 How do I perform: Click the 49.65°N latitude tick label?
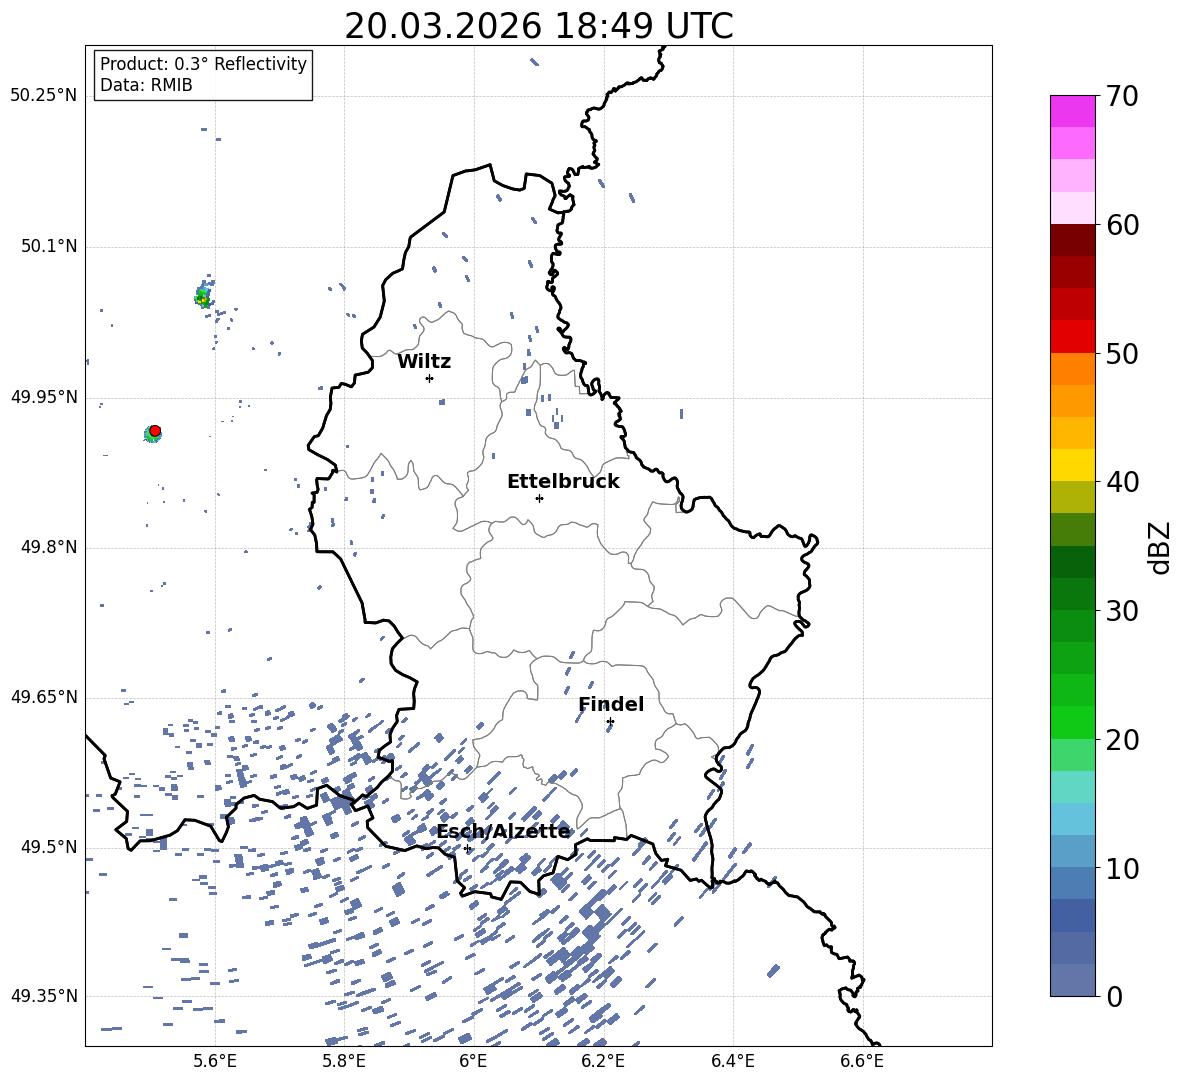[44, 697]
